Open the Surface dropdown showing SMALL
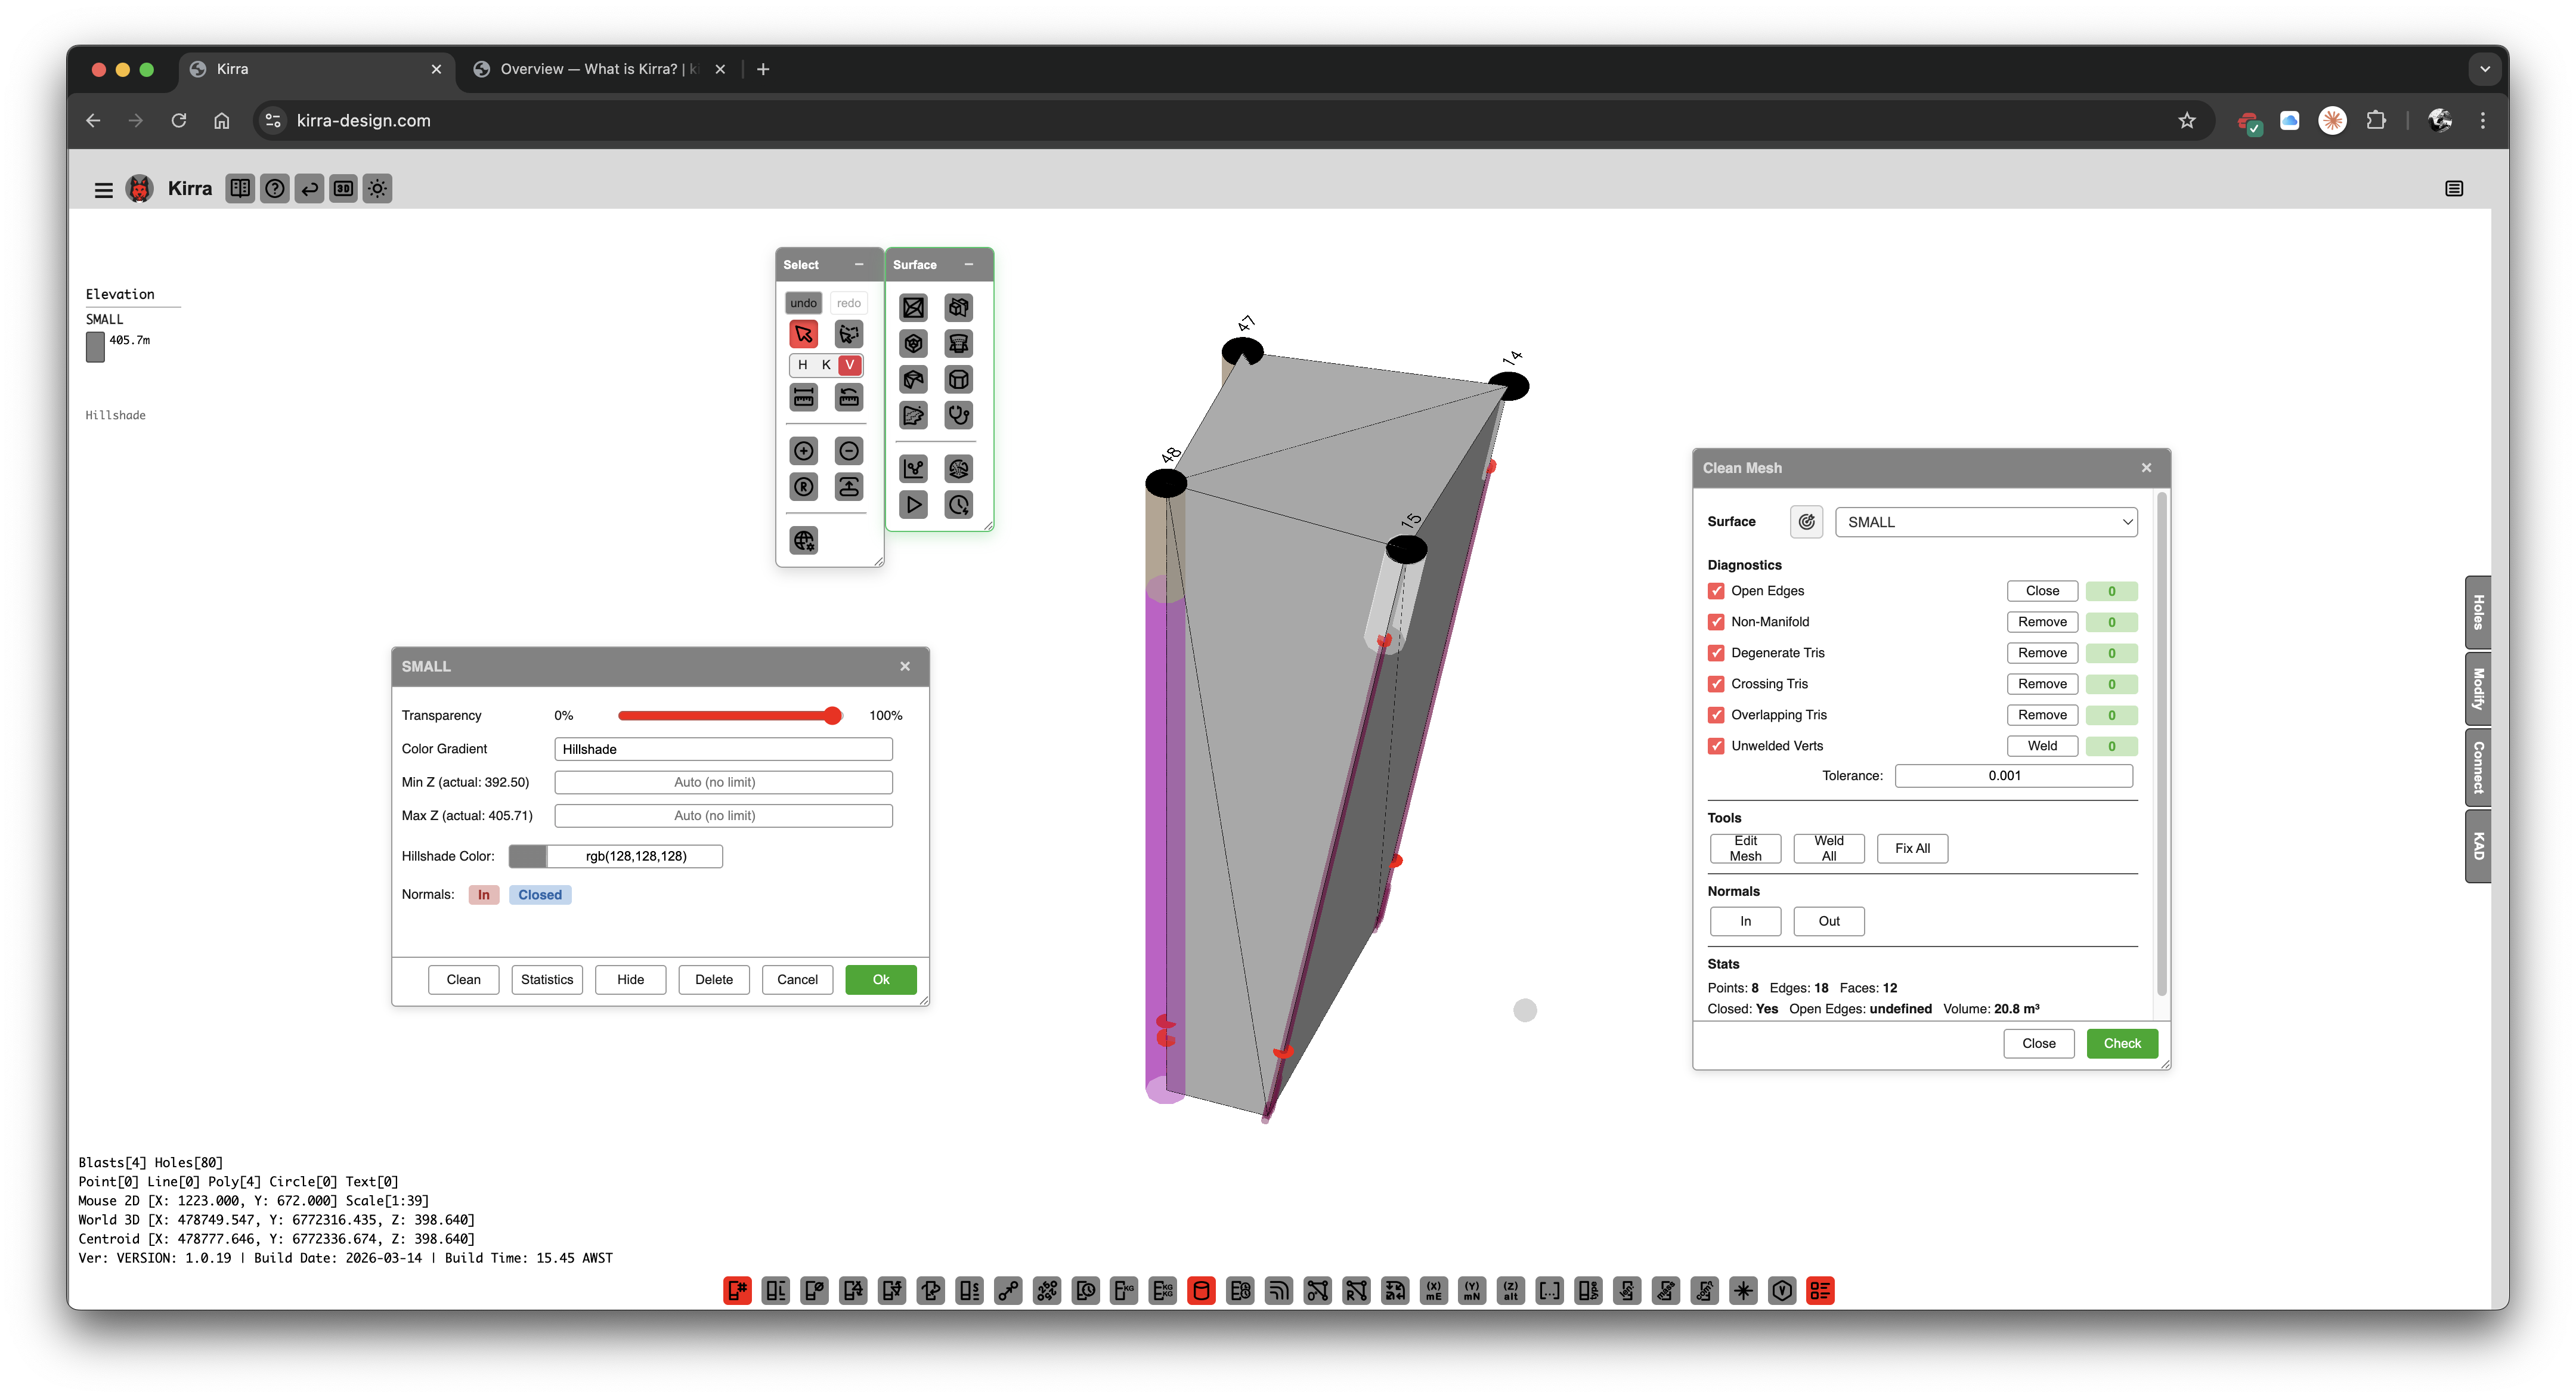Image resolution: width=2576 pixels, height=1398 pixels. [x=1985, y=522]
